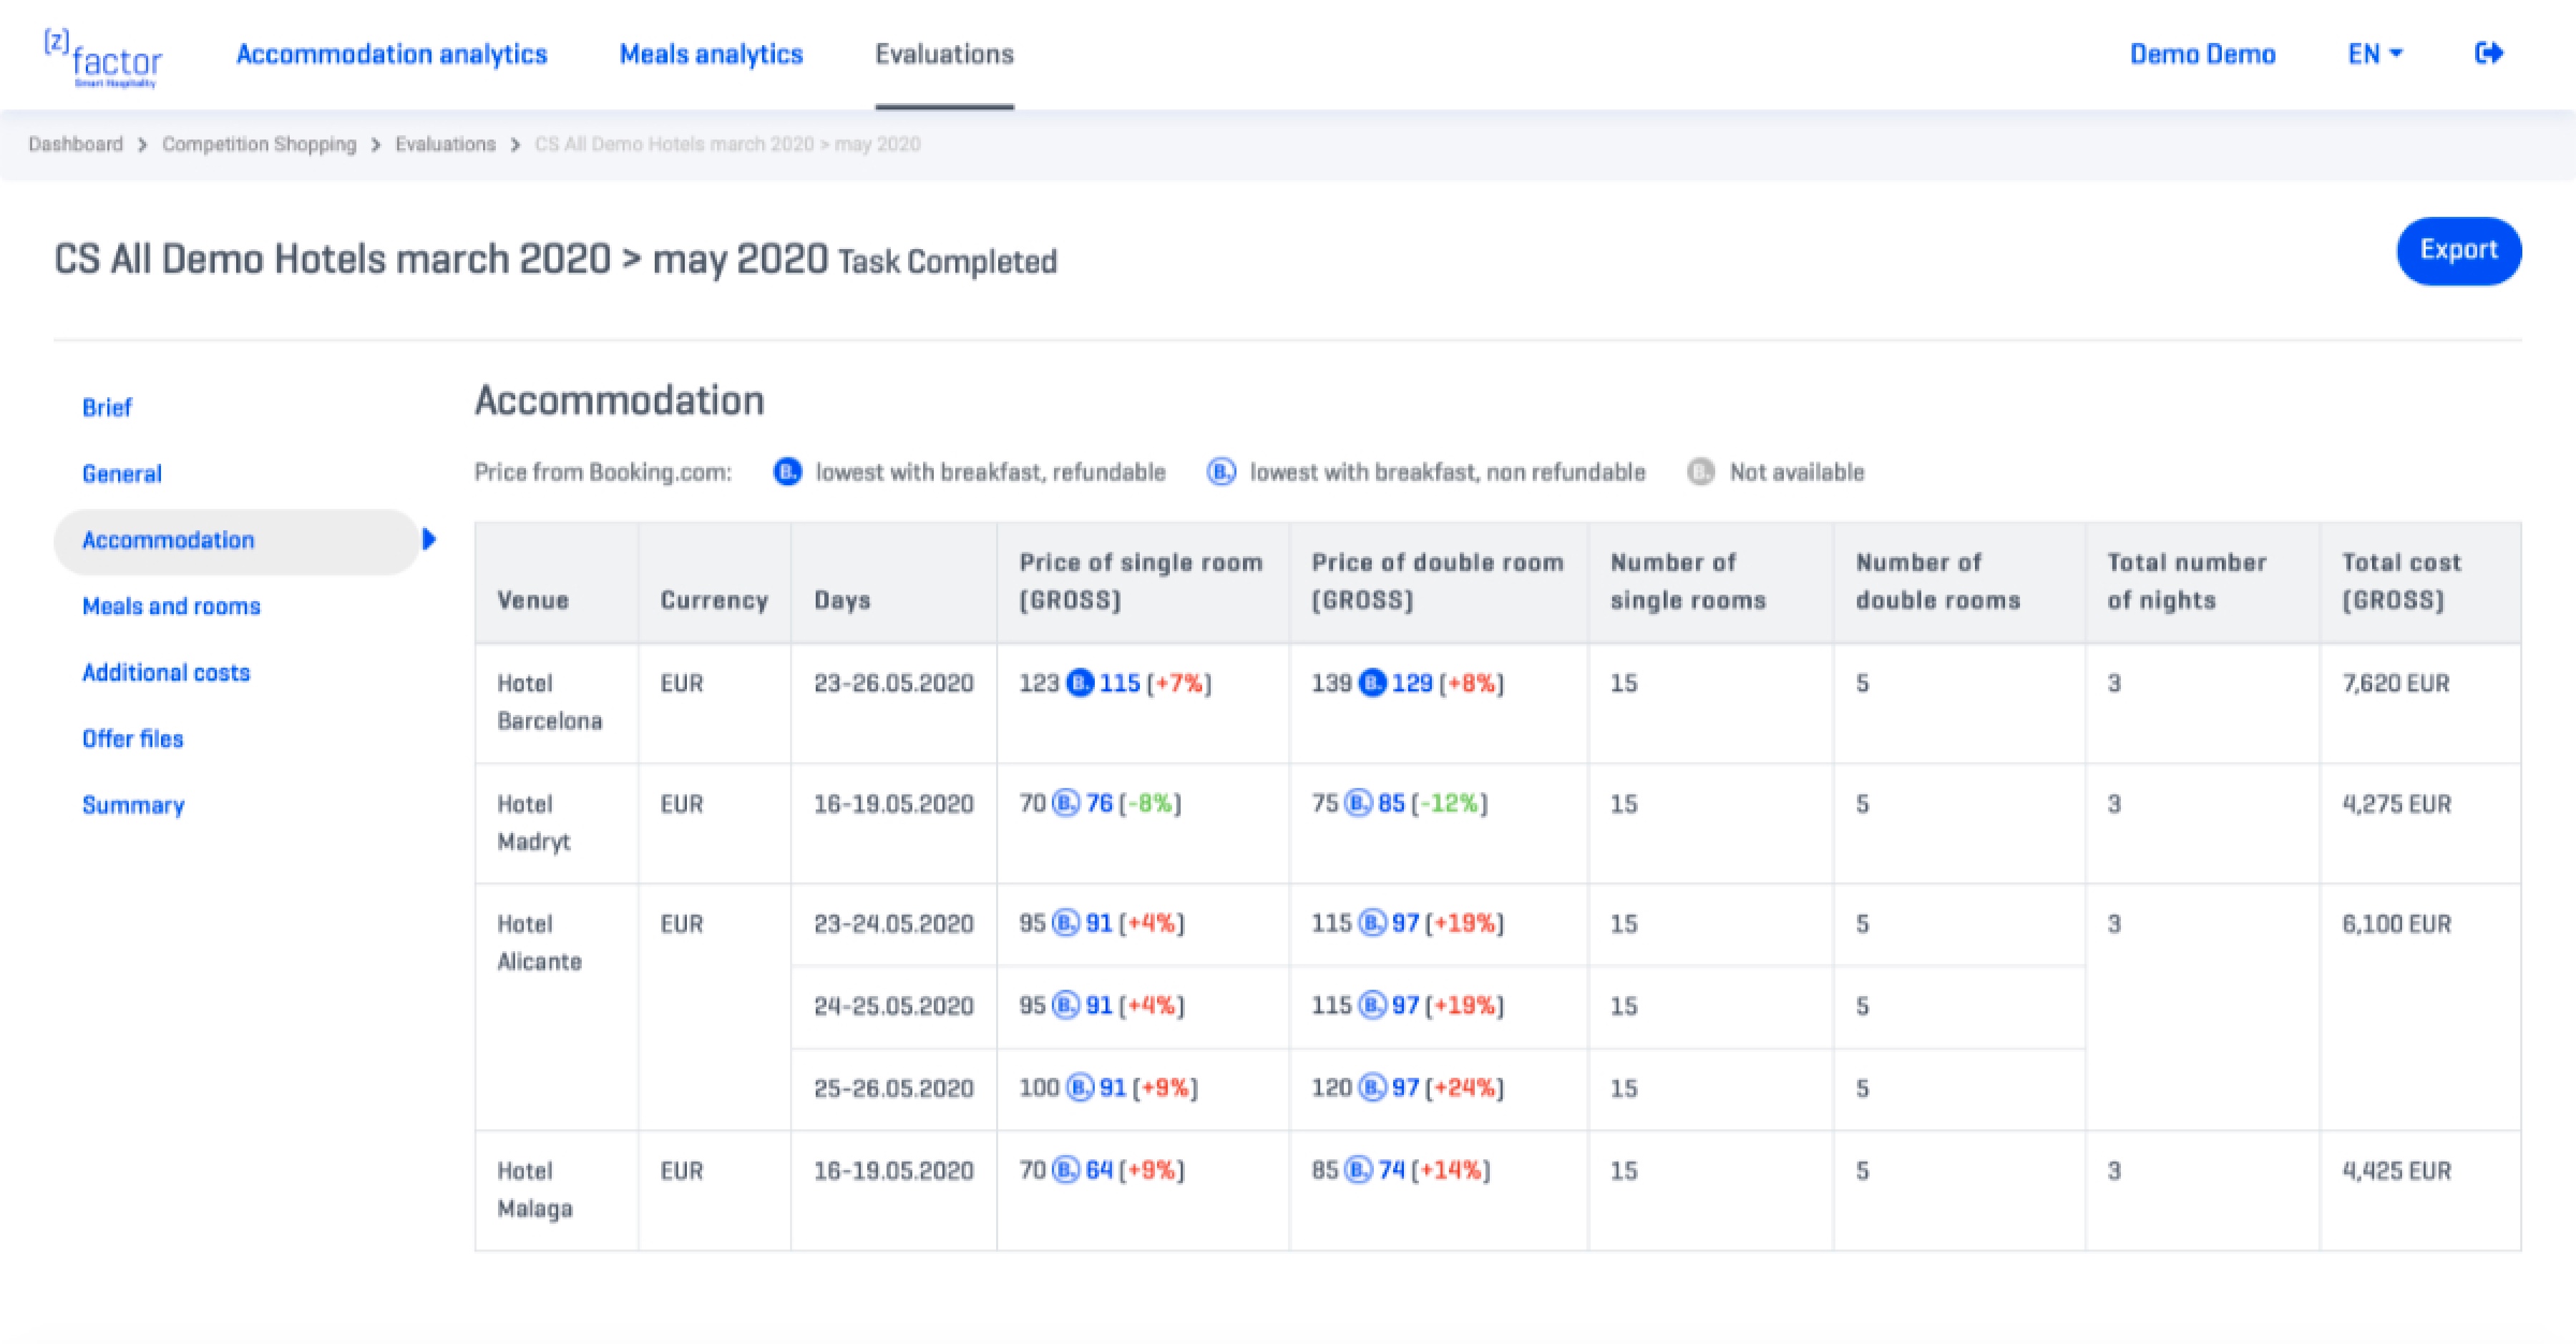This screenshot has width=2576, height=1344.
Task: Click chevron after Dashboard in breadcrumb
Action: tap(142, 145)
